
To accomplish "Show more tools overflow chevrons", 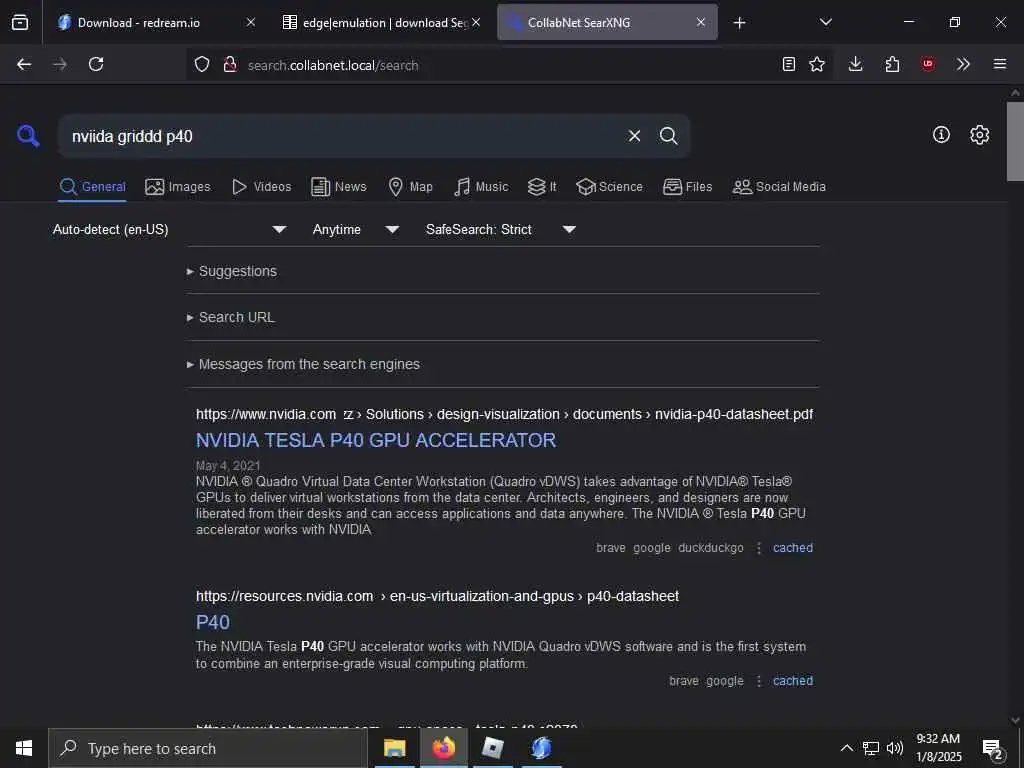I will click(x=963, y=64).
